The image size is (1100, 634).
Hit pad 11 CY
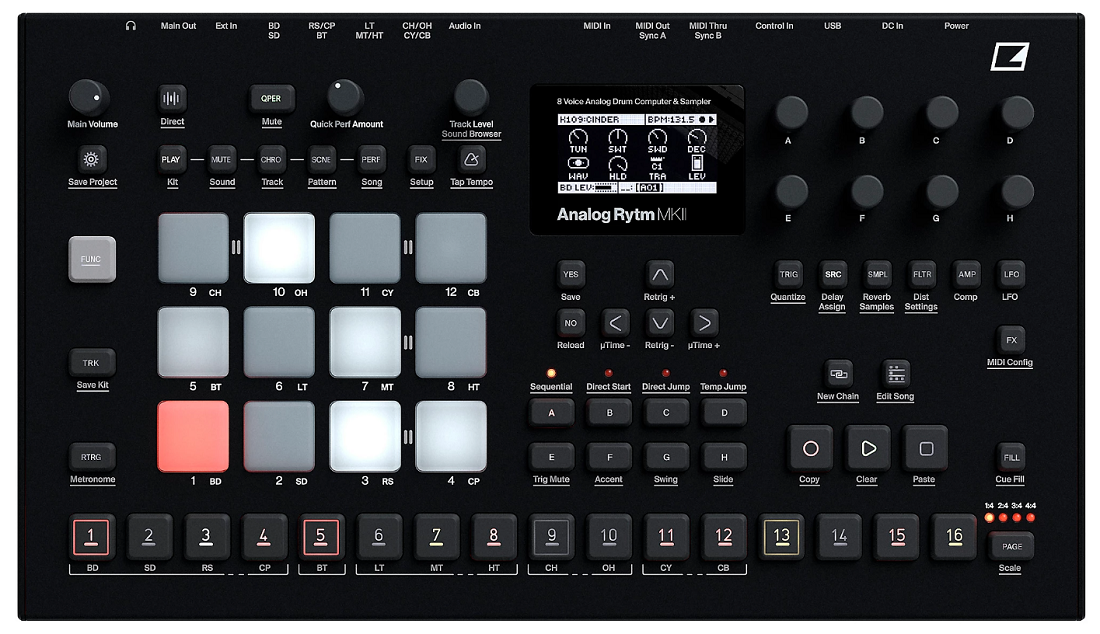[365, 248]
